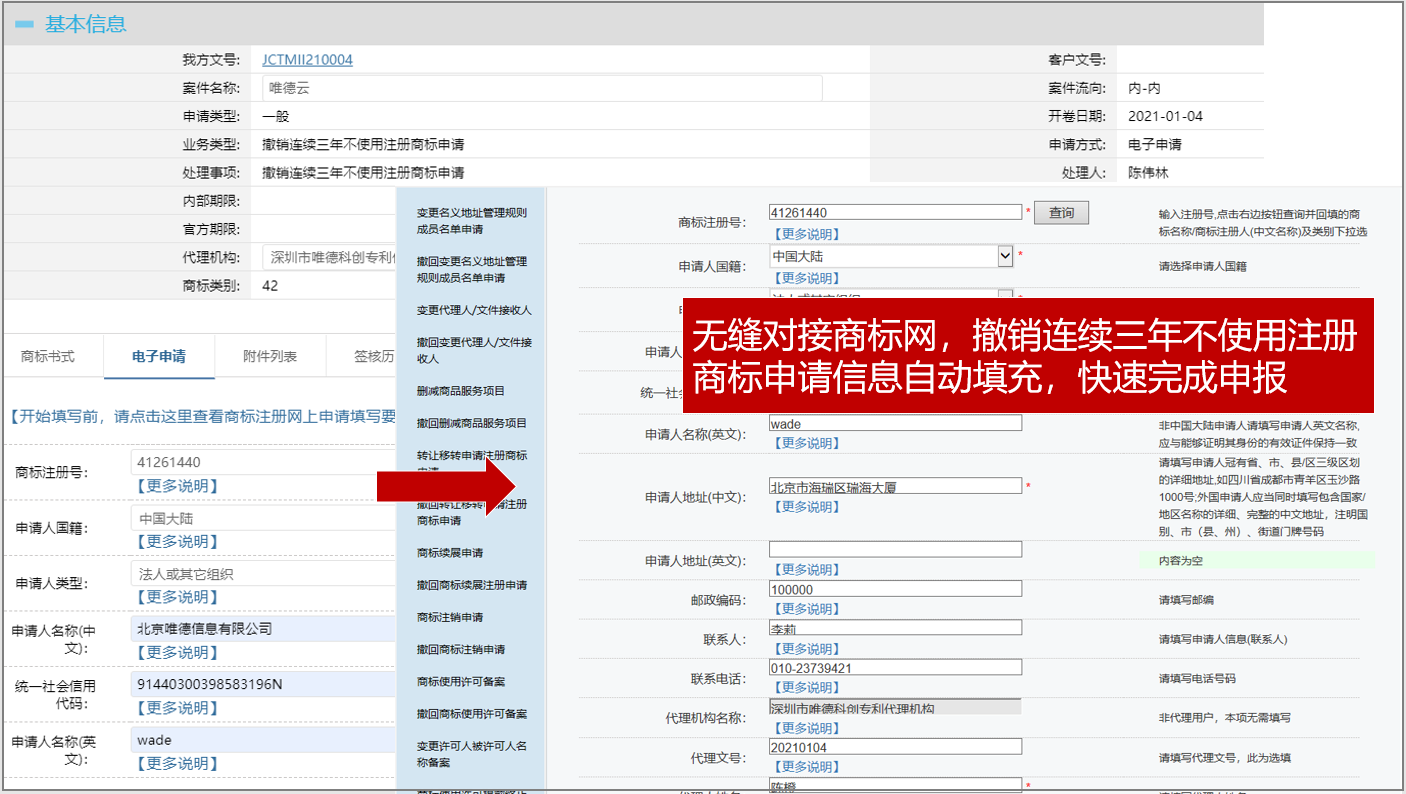Open the 附件列表 tab

point(270,356)
